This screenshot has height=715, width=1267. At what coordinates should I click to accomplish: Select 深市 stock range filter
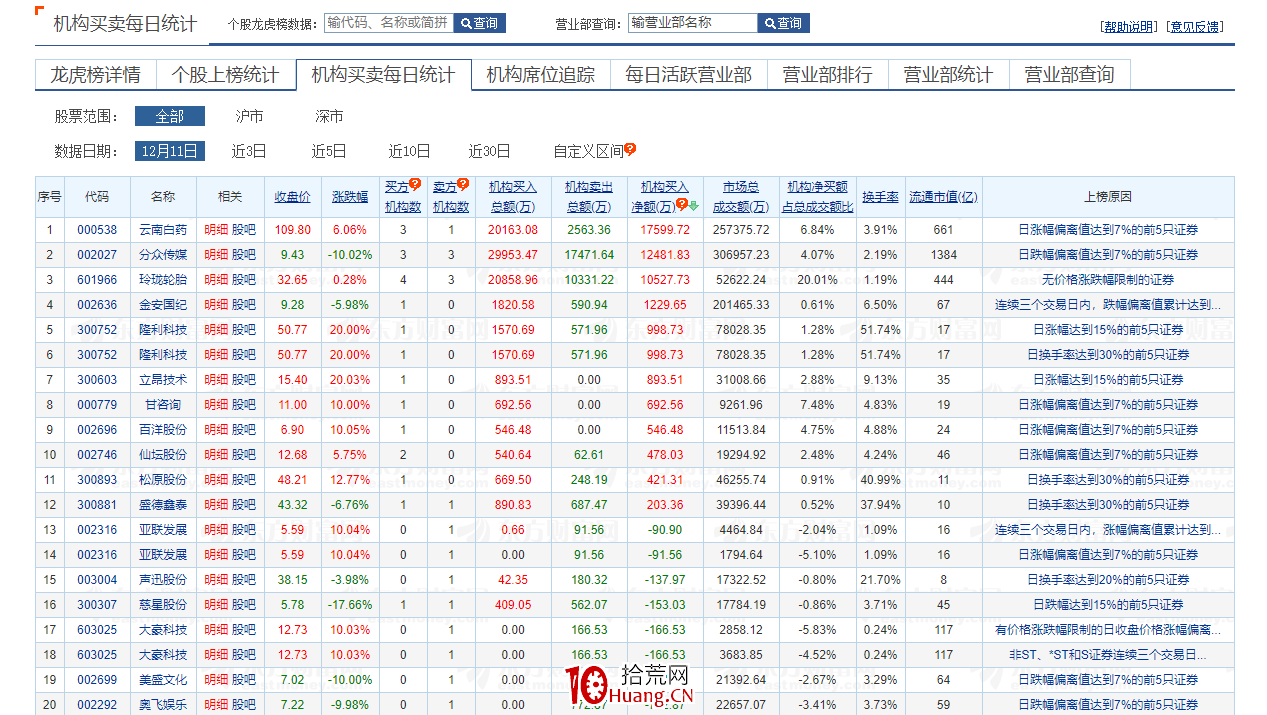pyautogui.click(x=329, y=117)
